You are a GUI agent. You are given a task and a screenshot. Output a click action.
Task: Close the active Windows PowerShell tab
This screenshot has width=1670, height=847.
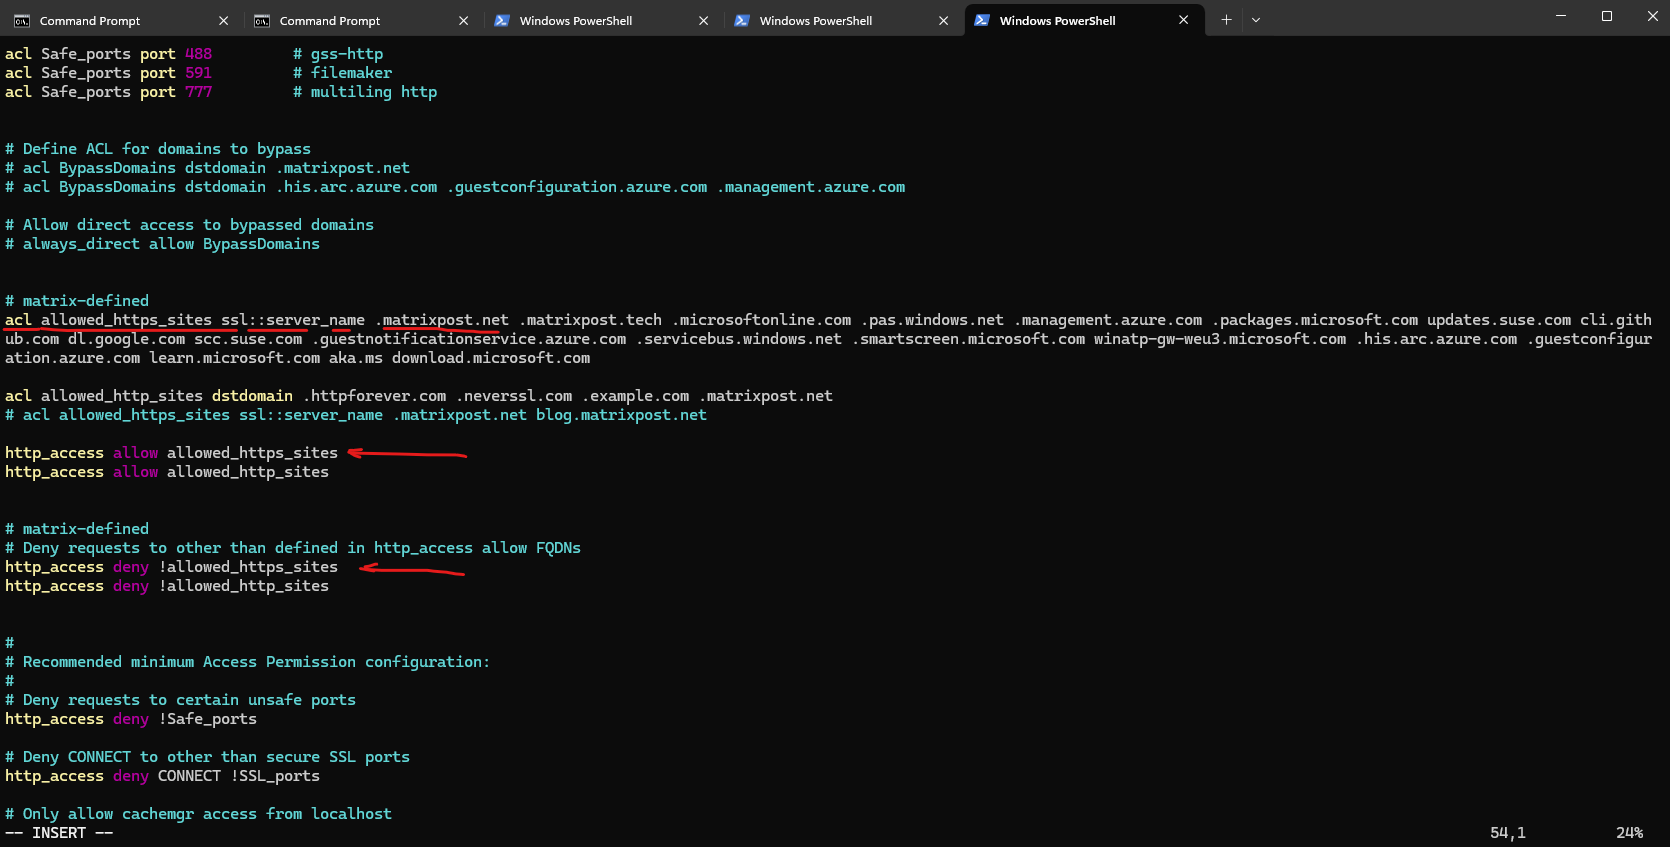coord(1184,20)
